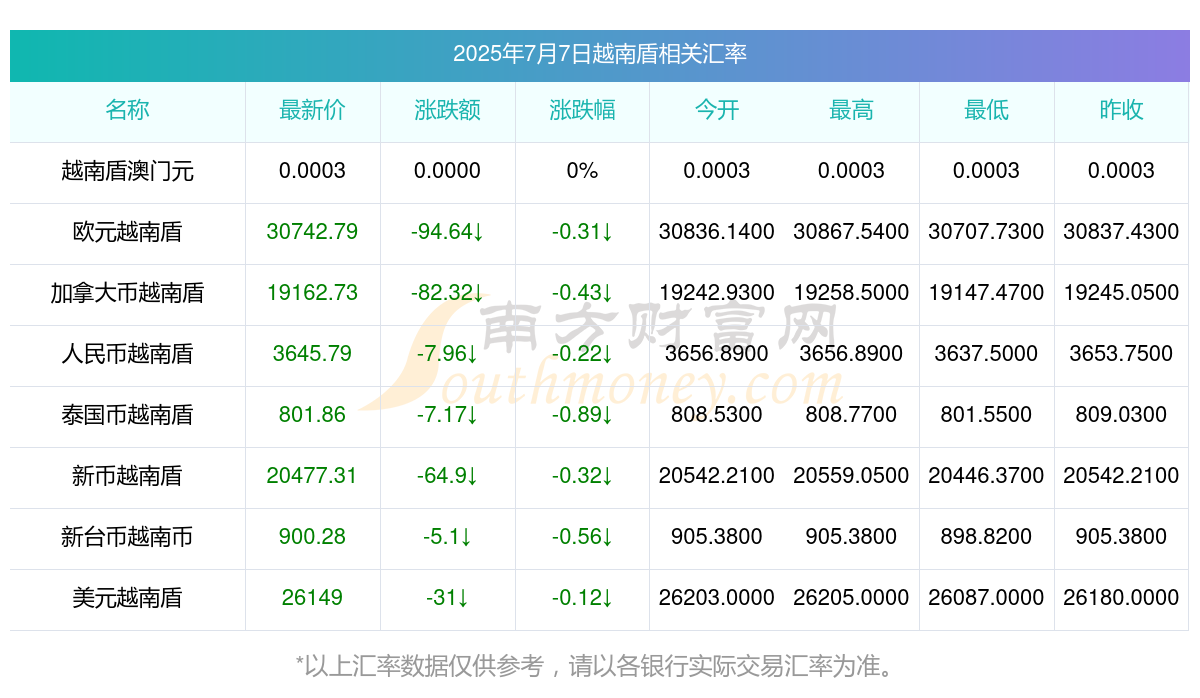Click change percent -0.22↓

582,354
